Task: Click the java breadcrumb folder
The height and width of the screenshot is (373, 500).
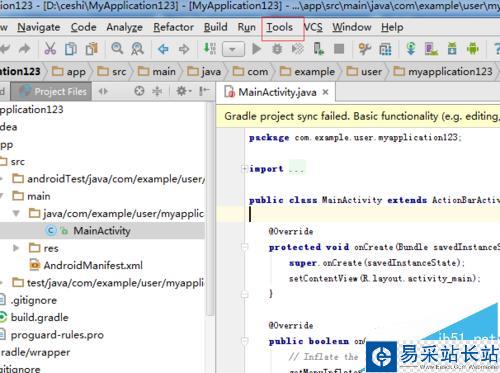Action: point(204,71)
